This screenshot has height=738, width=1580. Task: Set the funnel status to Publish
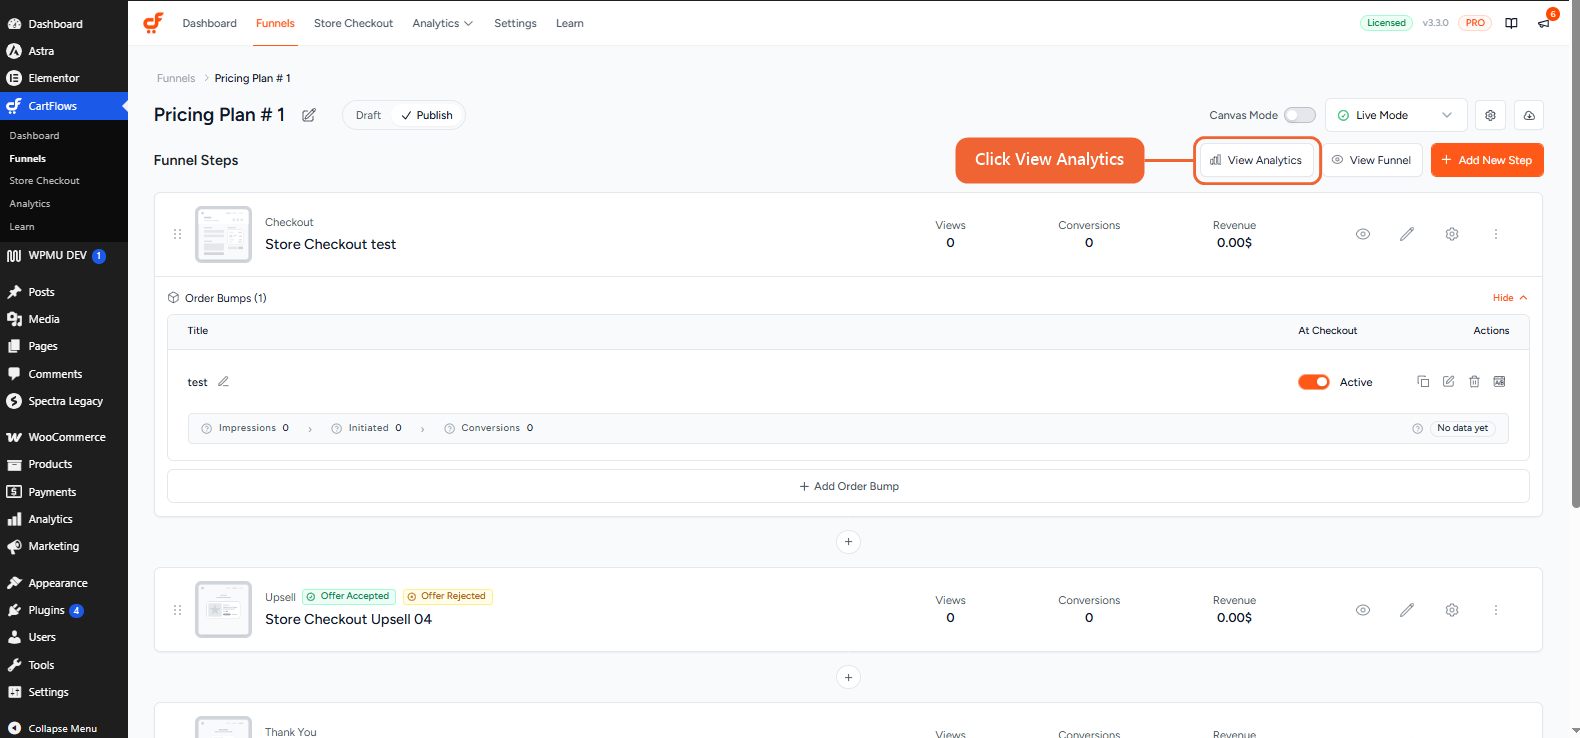pyautogui.click(x=427, y=115)
